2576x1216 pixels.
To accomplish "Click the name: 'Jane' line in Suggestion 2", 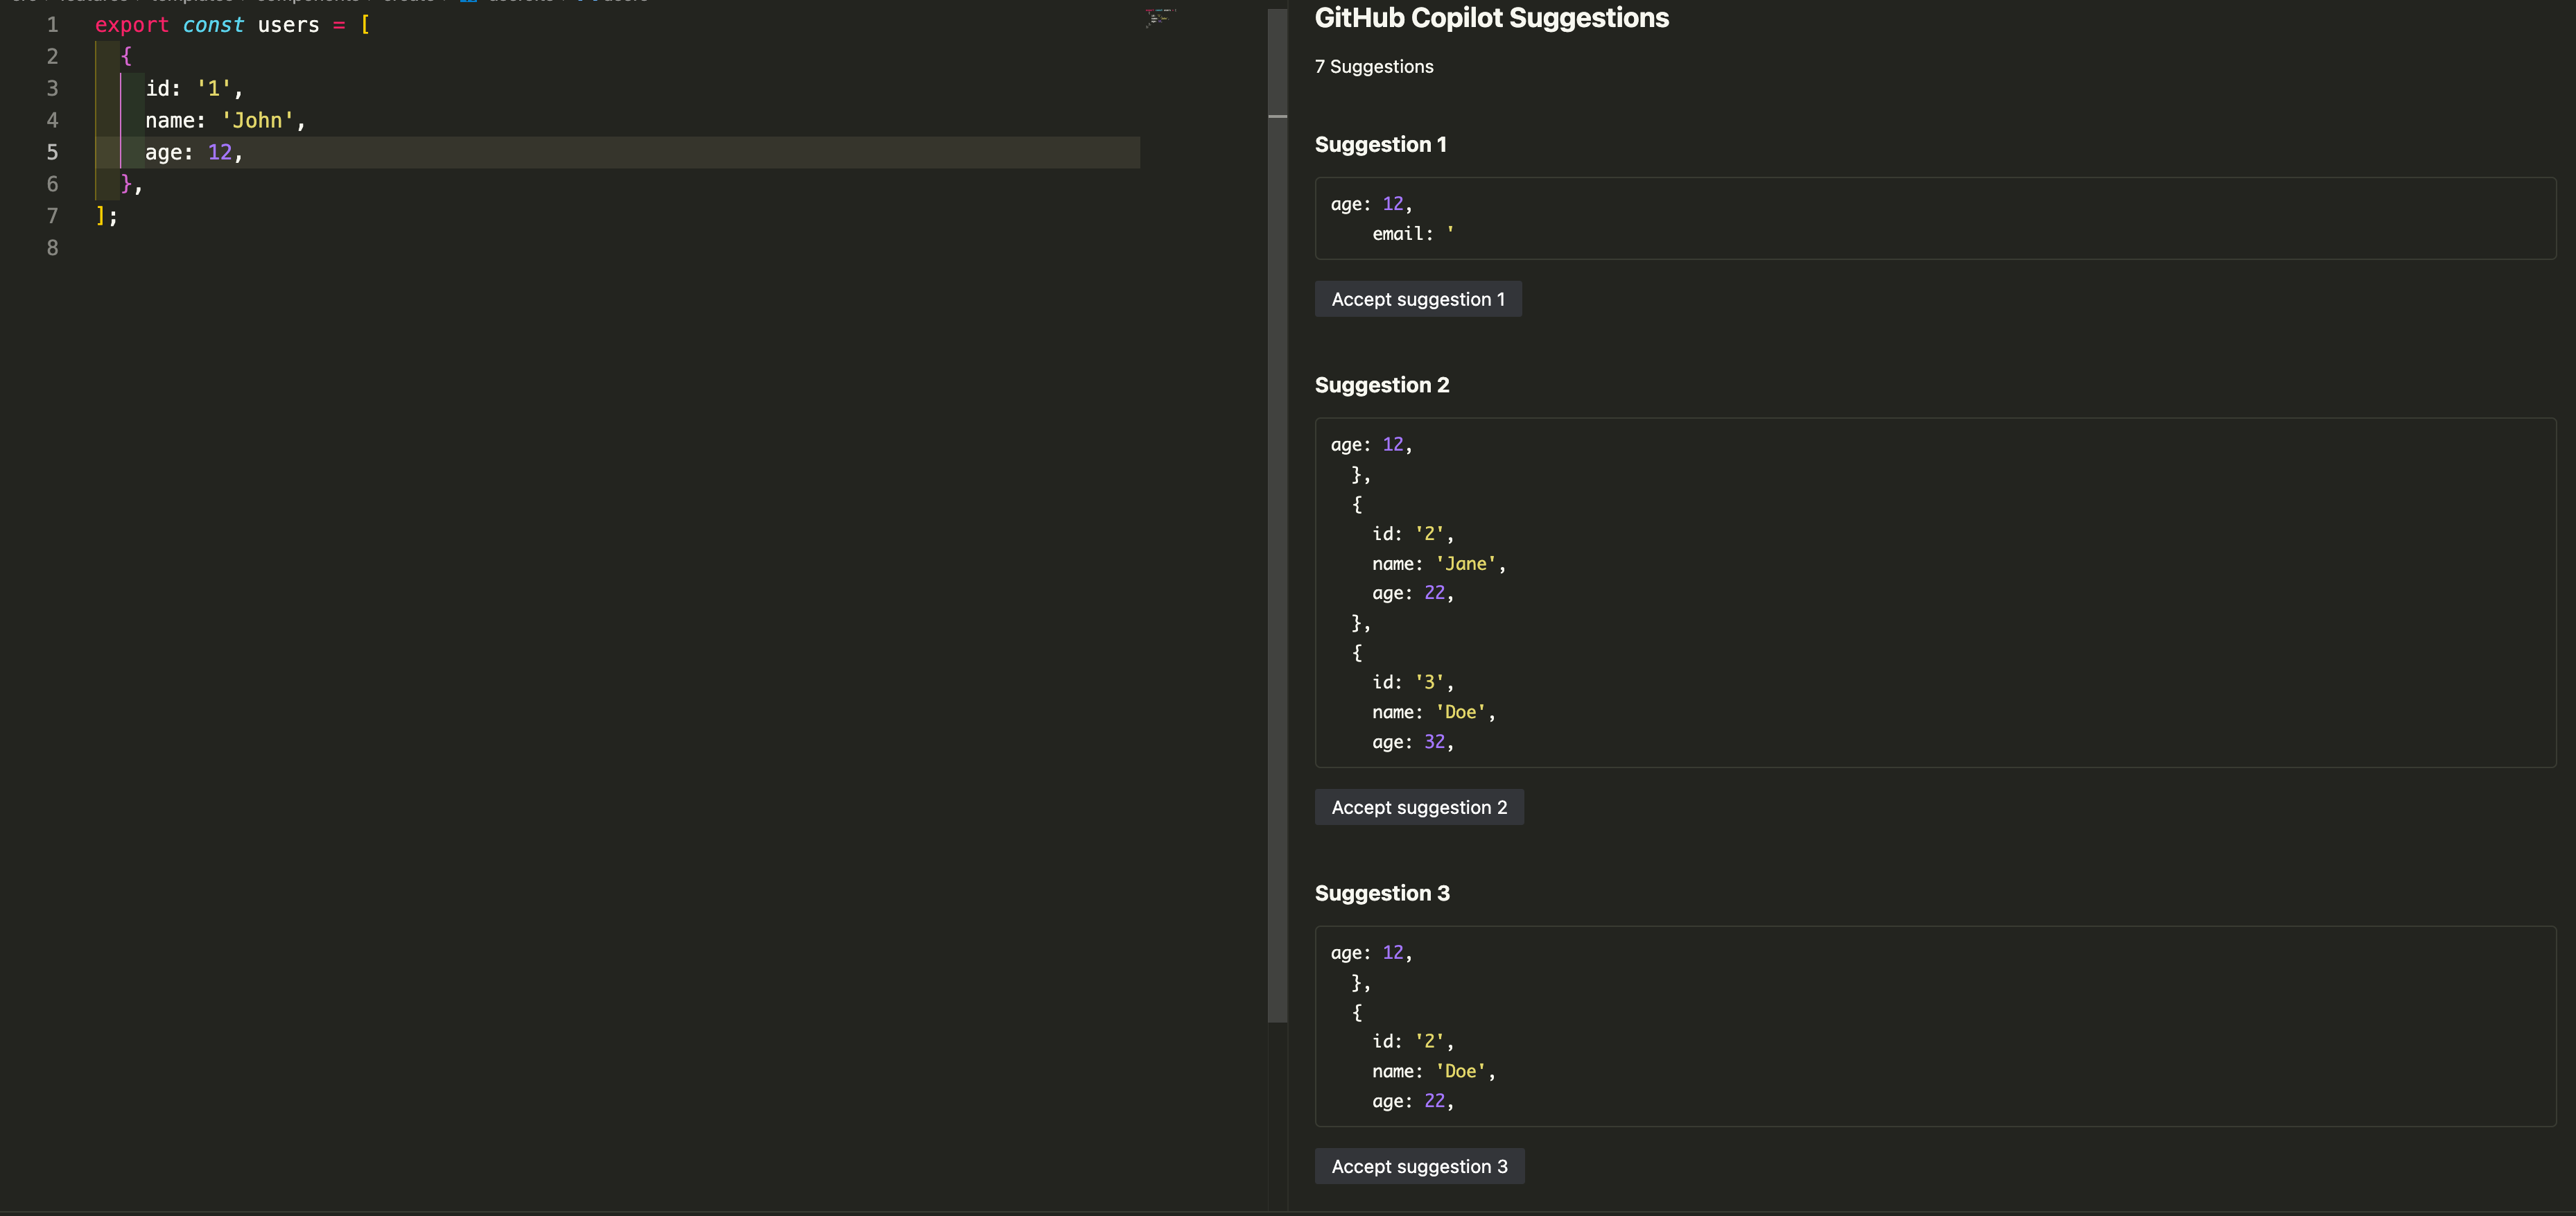I will pyautogui.click(x=1437, y=564).
